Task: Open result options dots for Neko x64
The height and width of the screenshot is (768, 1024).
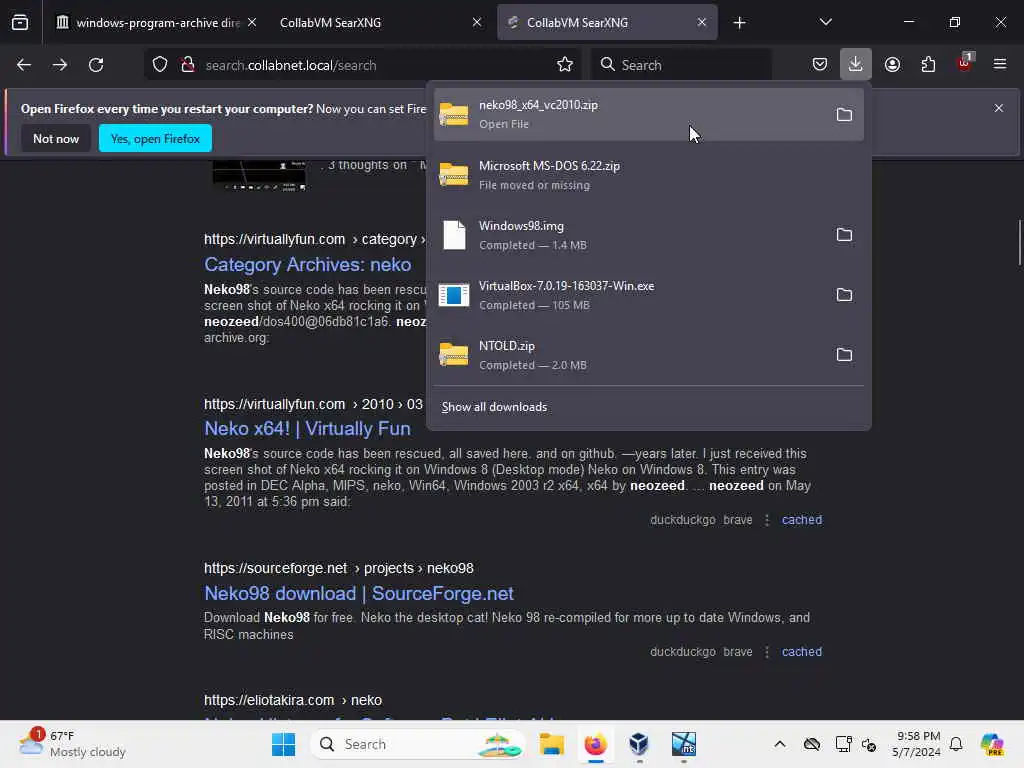Action: coord(767,520)
